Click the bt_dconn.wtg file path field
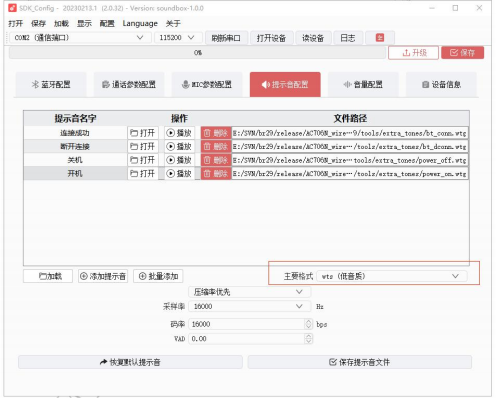 click(x=350, y=146)
